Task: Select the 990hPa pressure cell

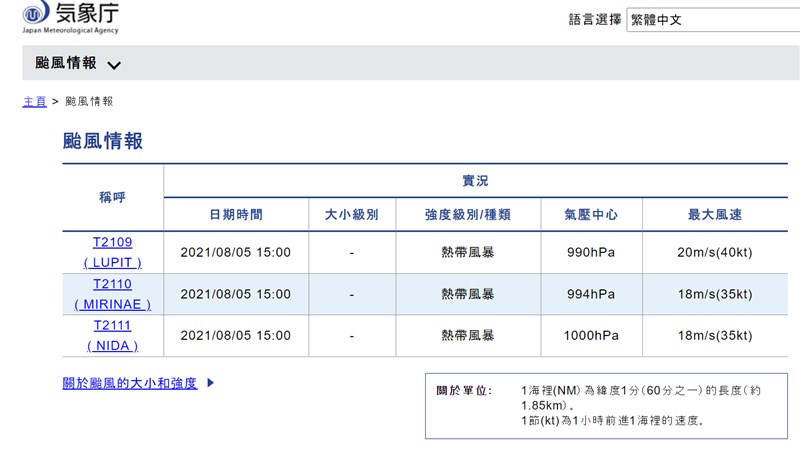Action: (590, 252)
